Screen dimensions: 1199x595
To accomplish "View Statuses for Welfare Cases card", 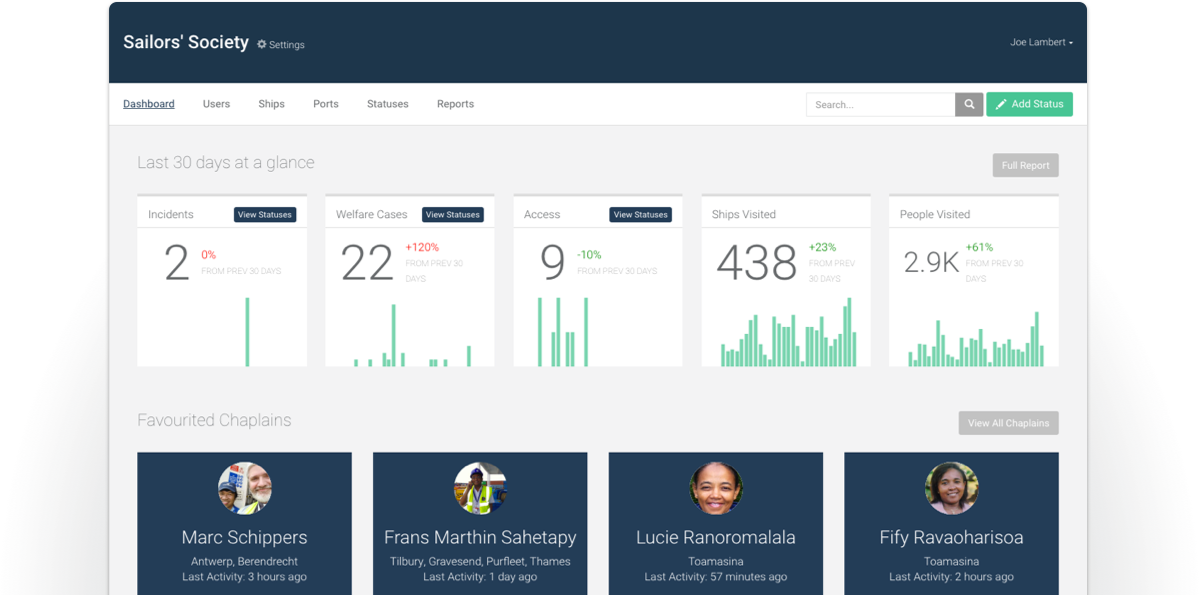I will 453,215.
